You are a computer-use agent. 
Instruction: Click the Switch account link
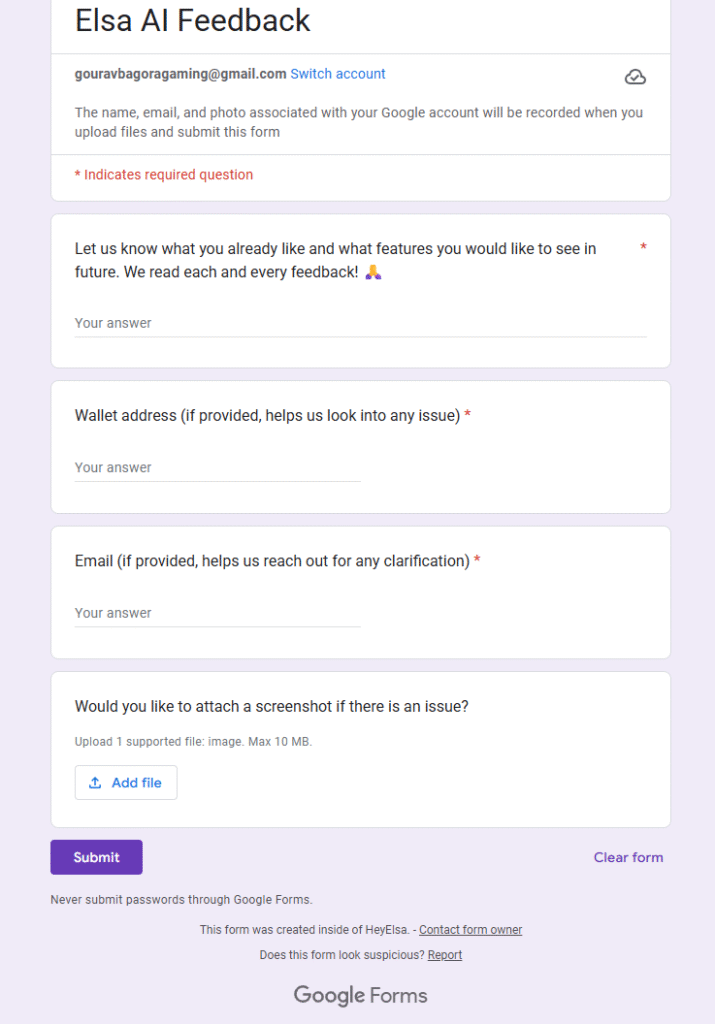click(x=338, y=74)
